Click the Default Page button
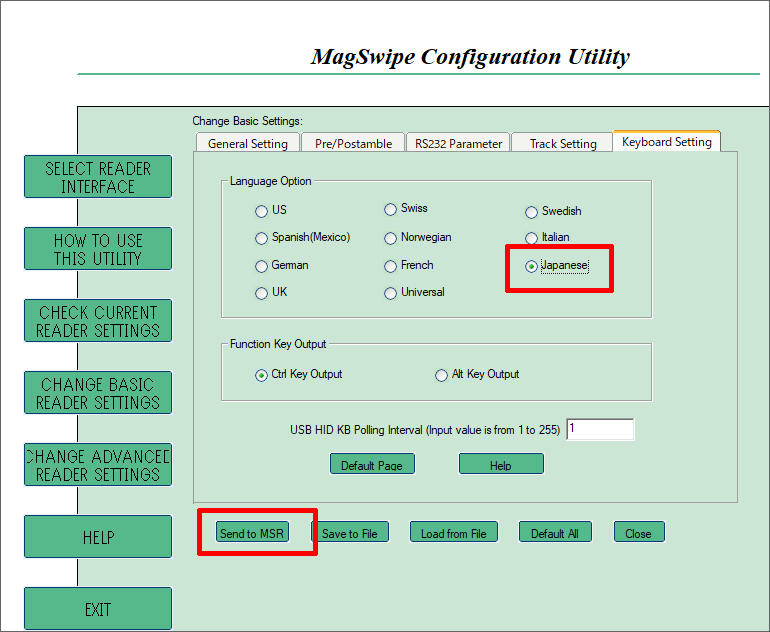Image resolution: width=770 pixels, height=632 pixels. (x=372, y=464)
